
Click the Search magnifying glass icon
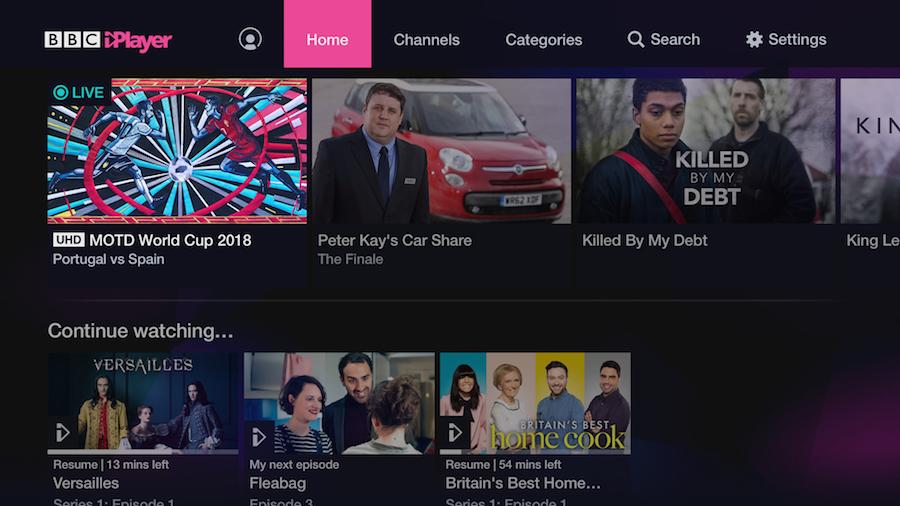tap(635, 39)
